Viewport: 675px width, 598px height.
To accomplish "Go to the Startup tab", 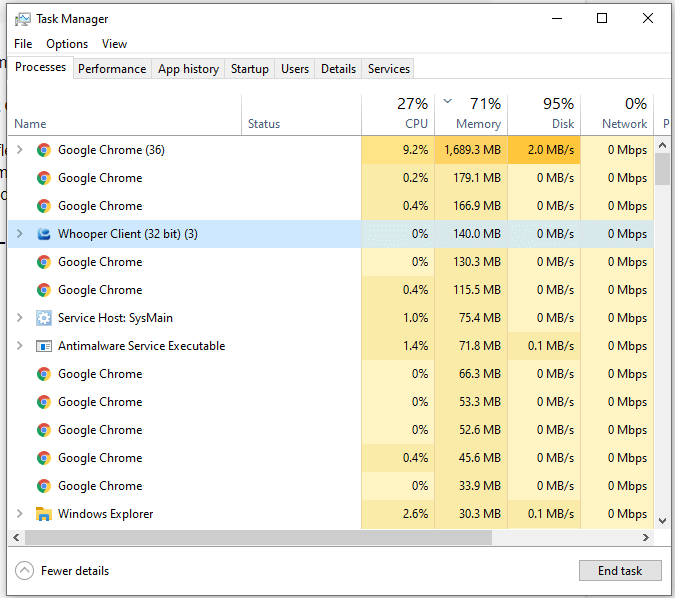I will click(250, 69).
